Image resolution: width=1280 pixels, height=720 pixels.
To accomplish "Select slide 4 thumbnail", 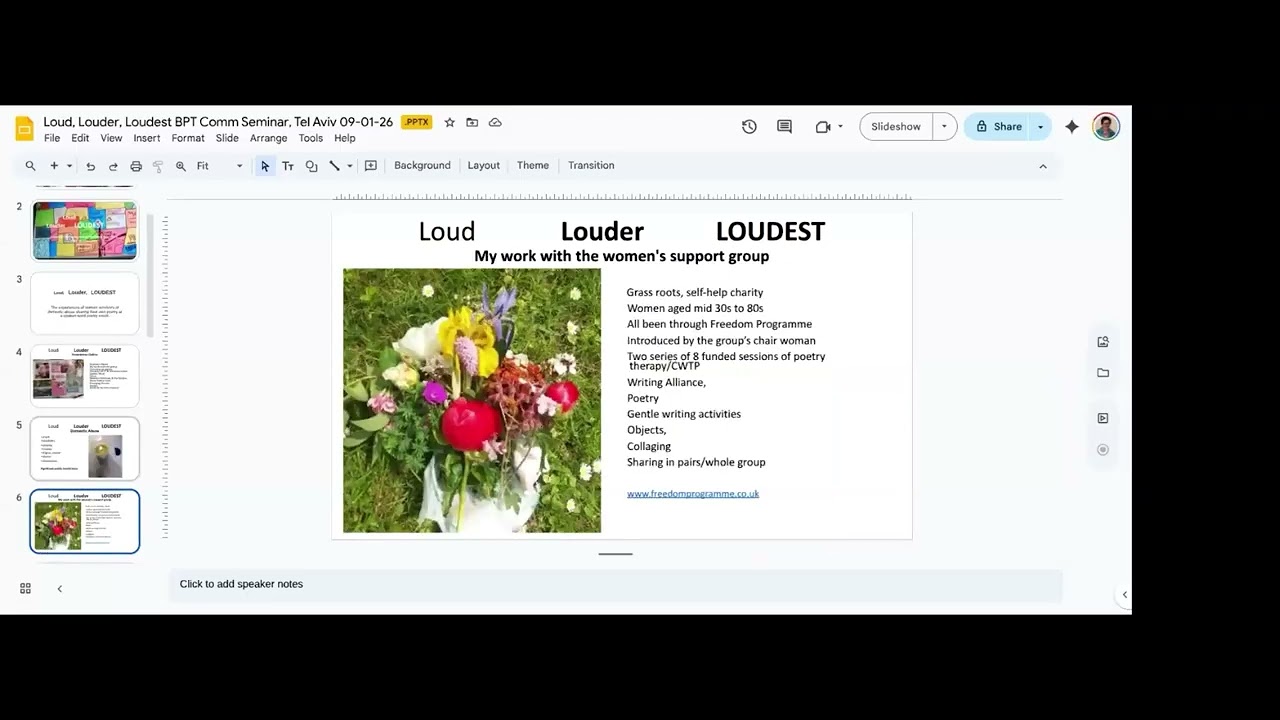I will 85,376.
